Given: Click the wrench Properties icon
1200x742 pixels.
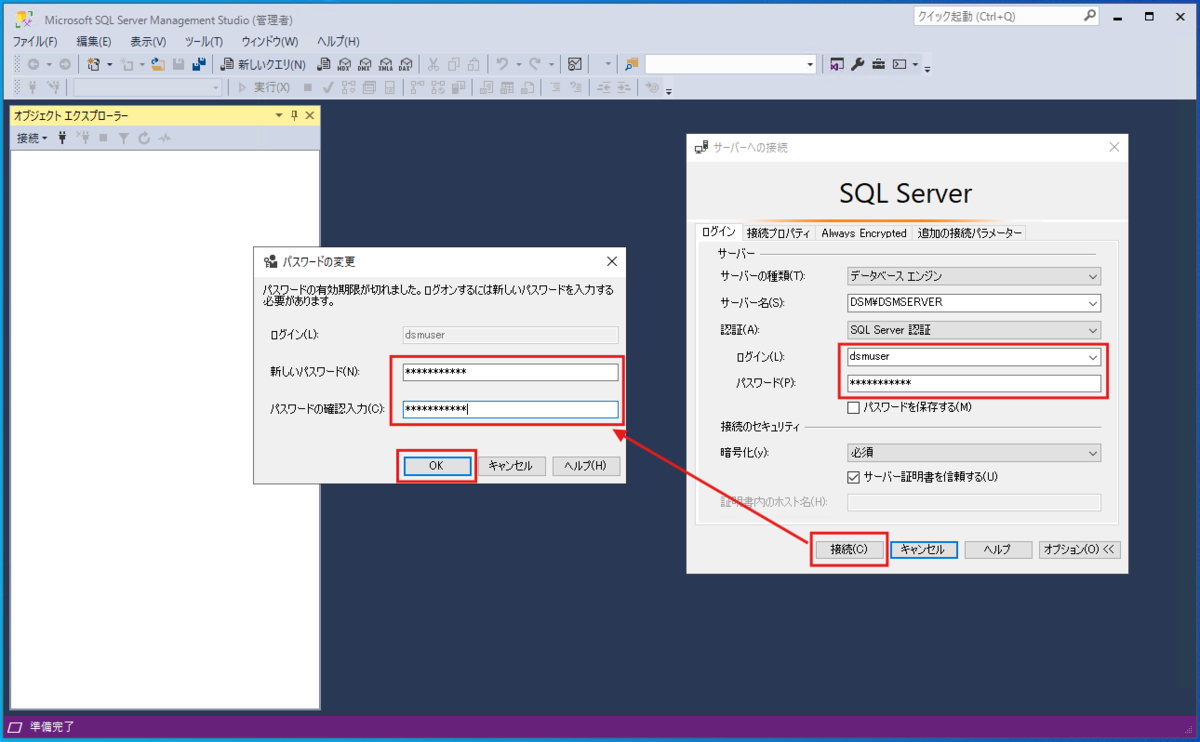Looking at the screenshot, I should (x=857, y=64).
